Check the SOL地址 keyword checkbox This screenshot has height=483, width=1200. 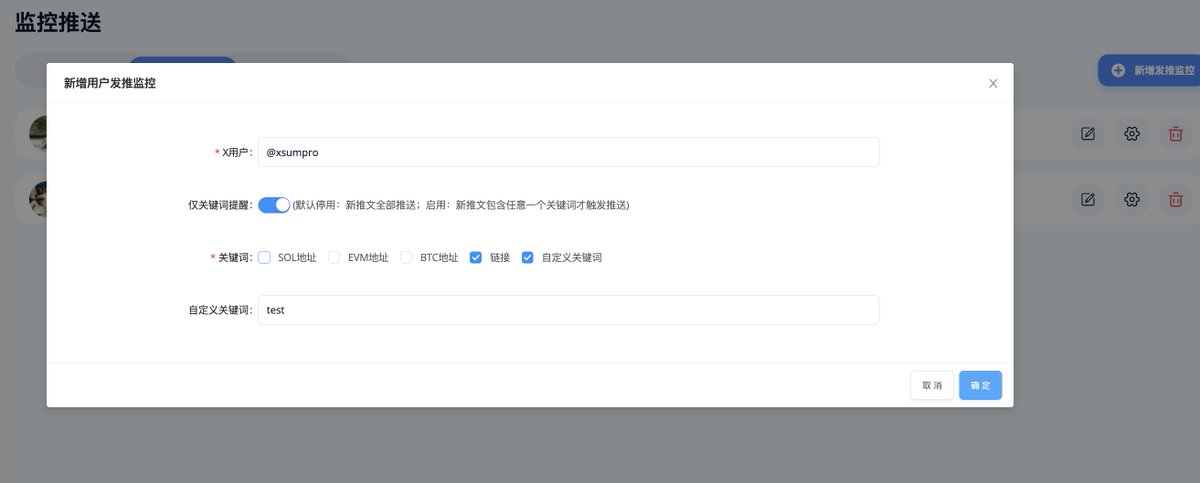click(264, 257)
